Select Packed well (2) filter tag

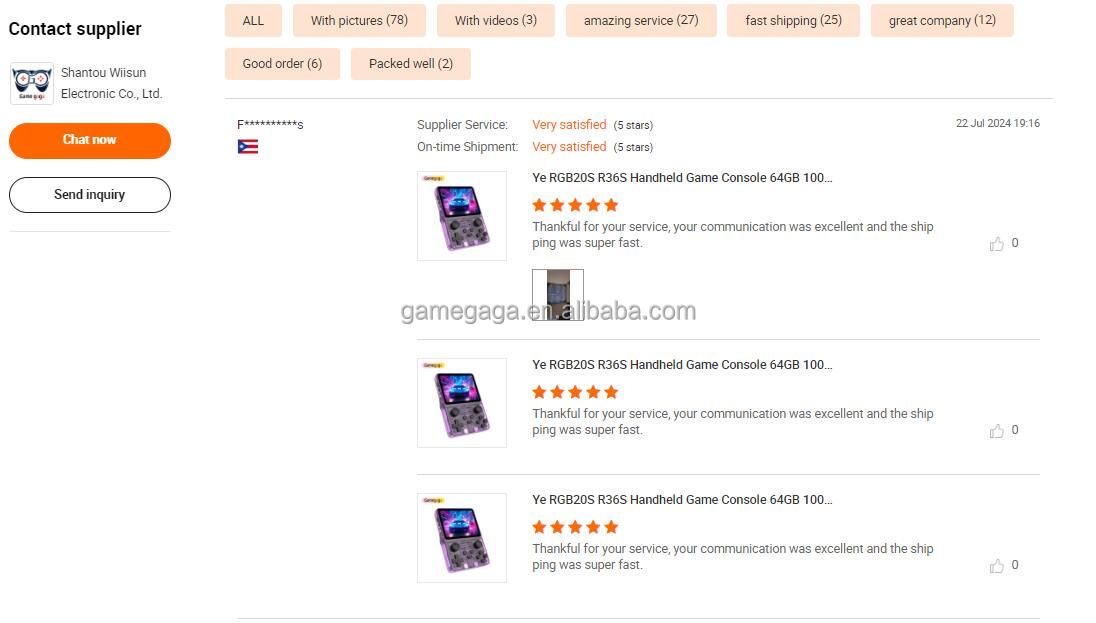(411, 64)
